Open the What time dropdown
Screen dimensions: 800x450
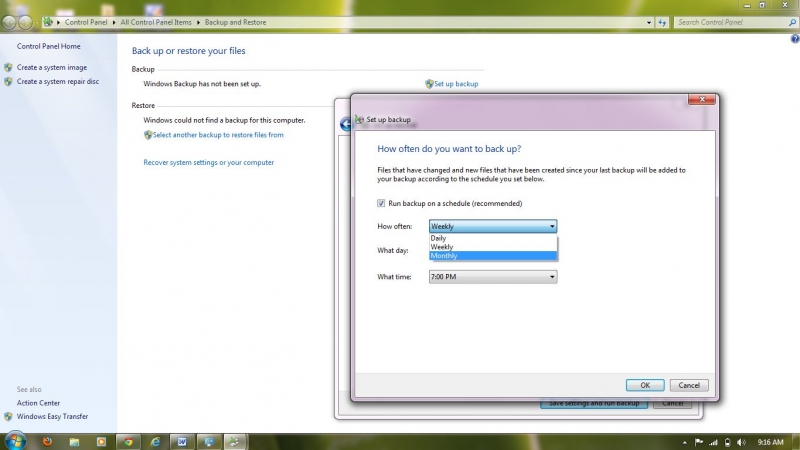[x=551, y=277]
